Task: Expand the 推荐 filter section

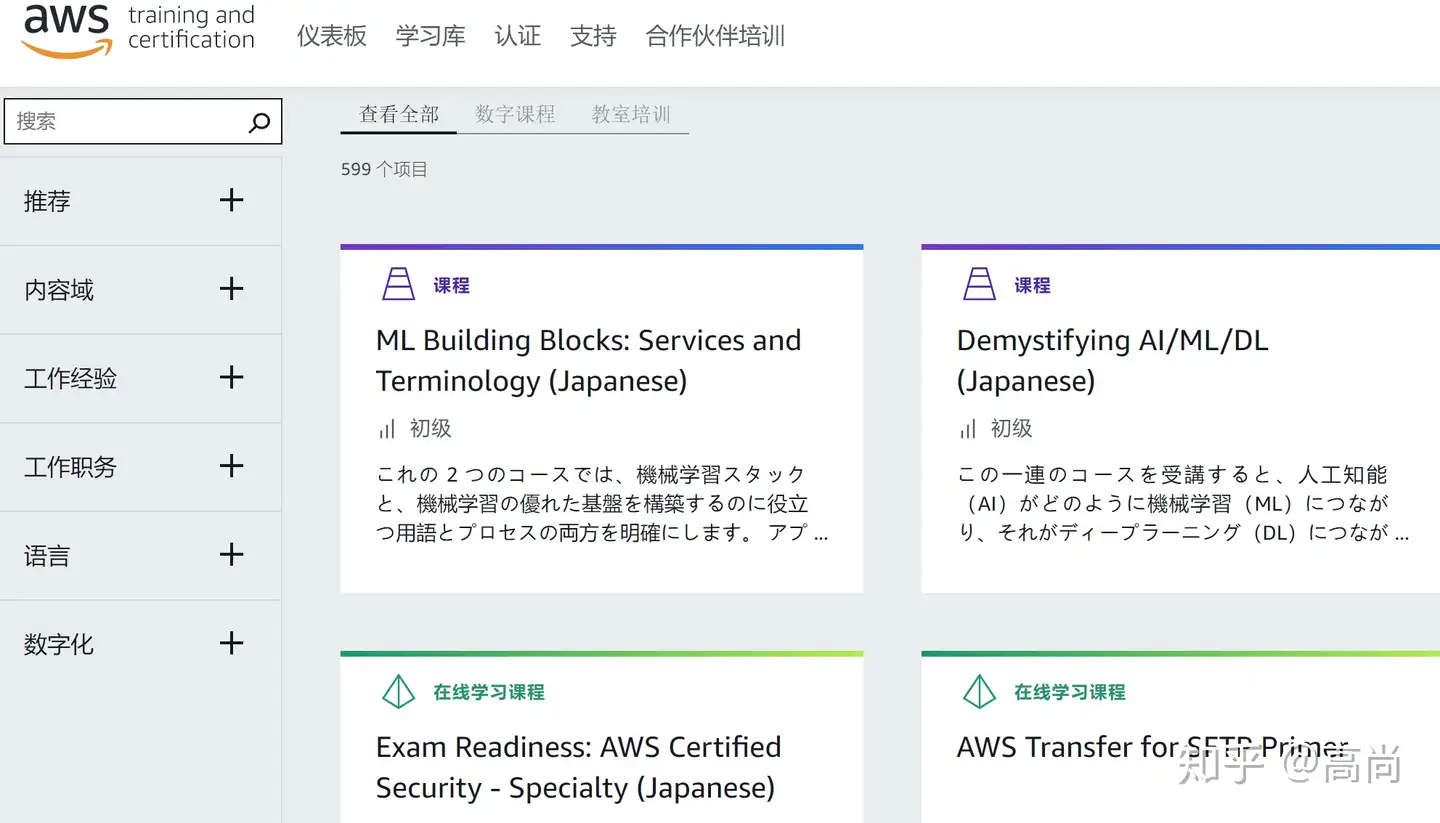Action: pyautogui.click(x=231, y=200)
